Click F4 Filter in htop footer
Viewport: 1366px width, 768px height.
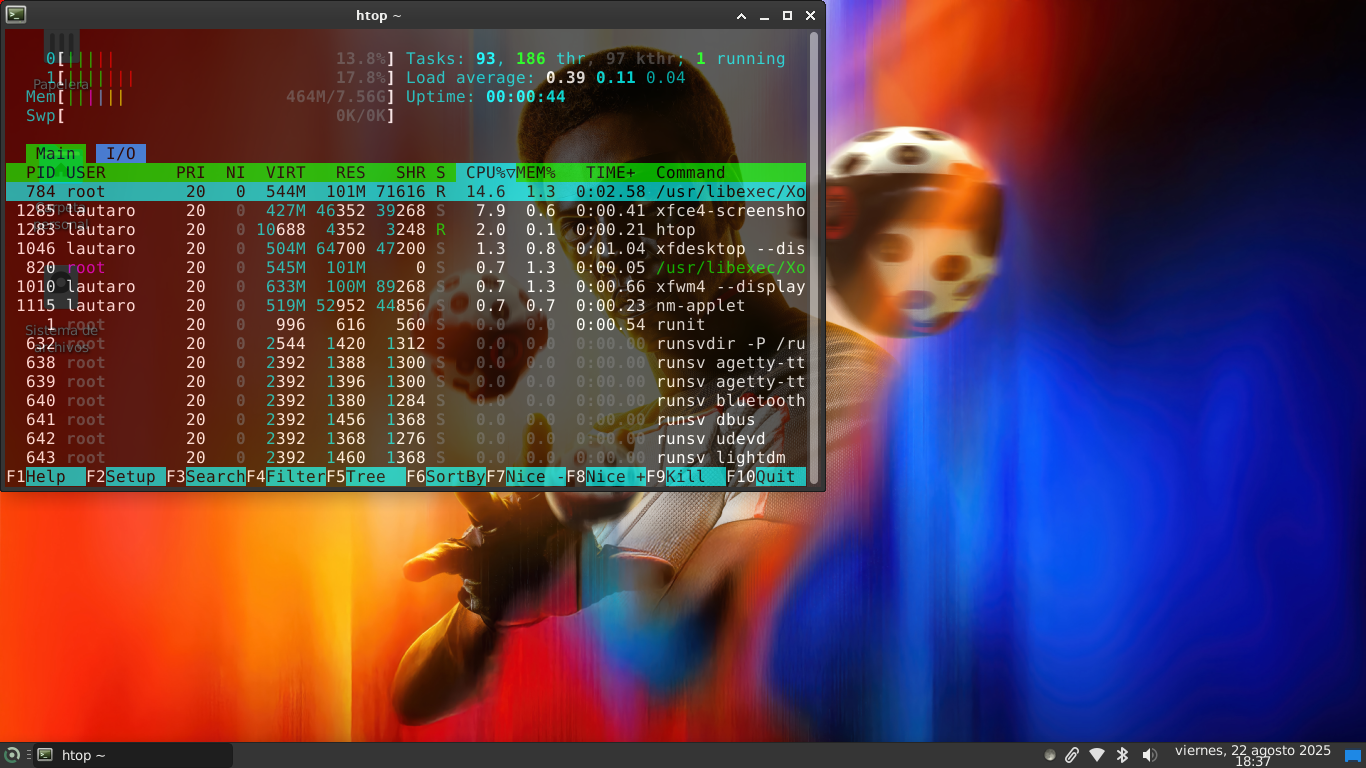286,477
